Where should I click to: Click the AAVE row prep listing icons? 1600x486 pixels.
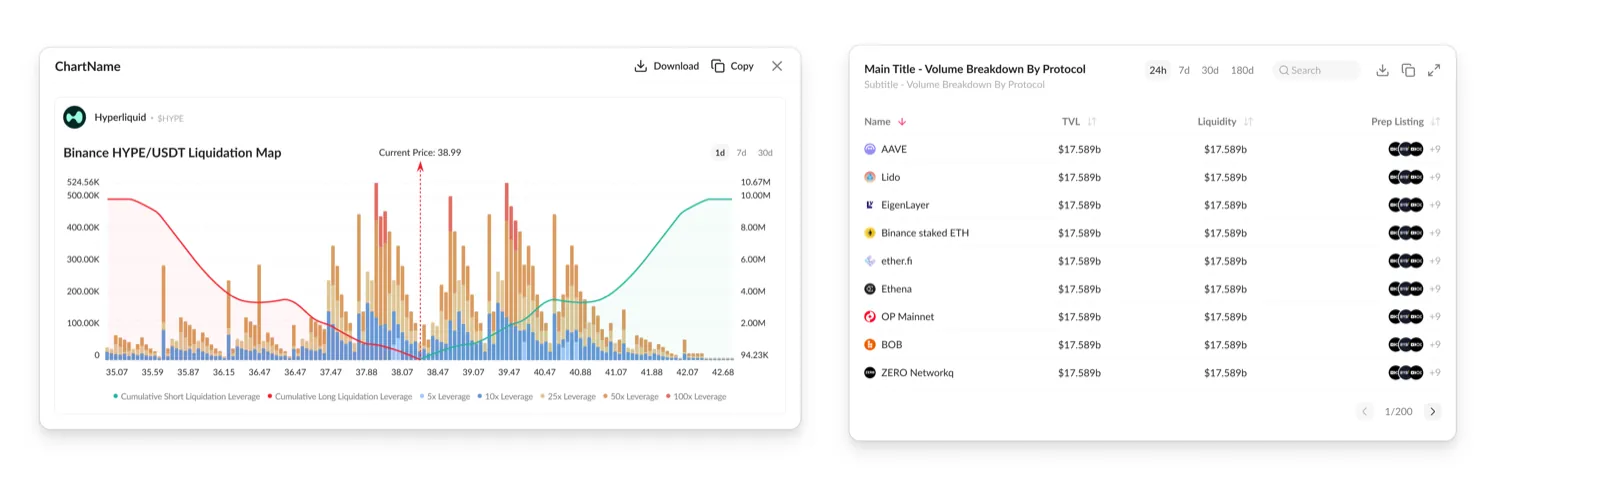pos(1405,149)
